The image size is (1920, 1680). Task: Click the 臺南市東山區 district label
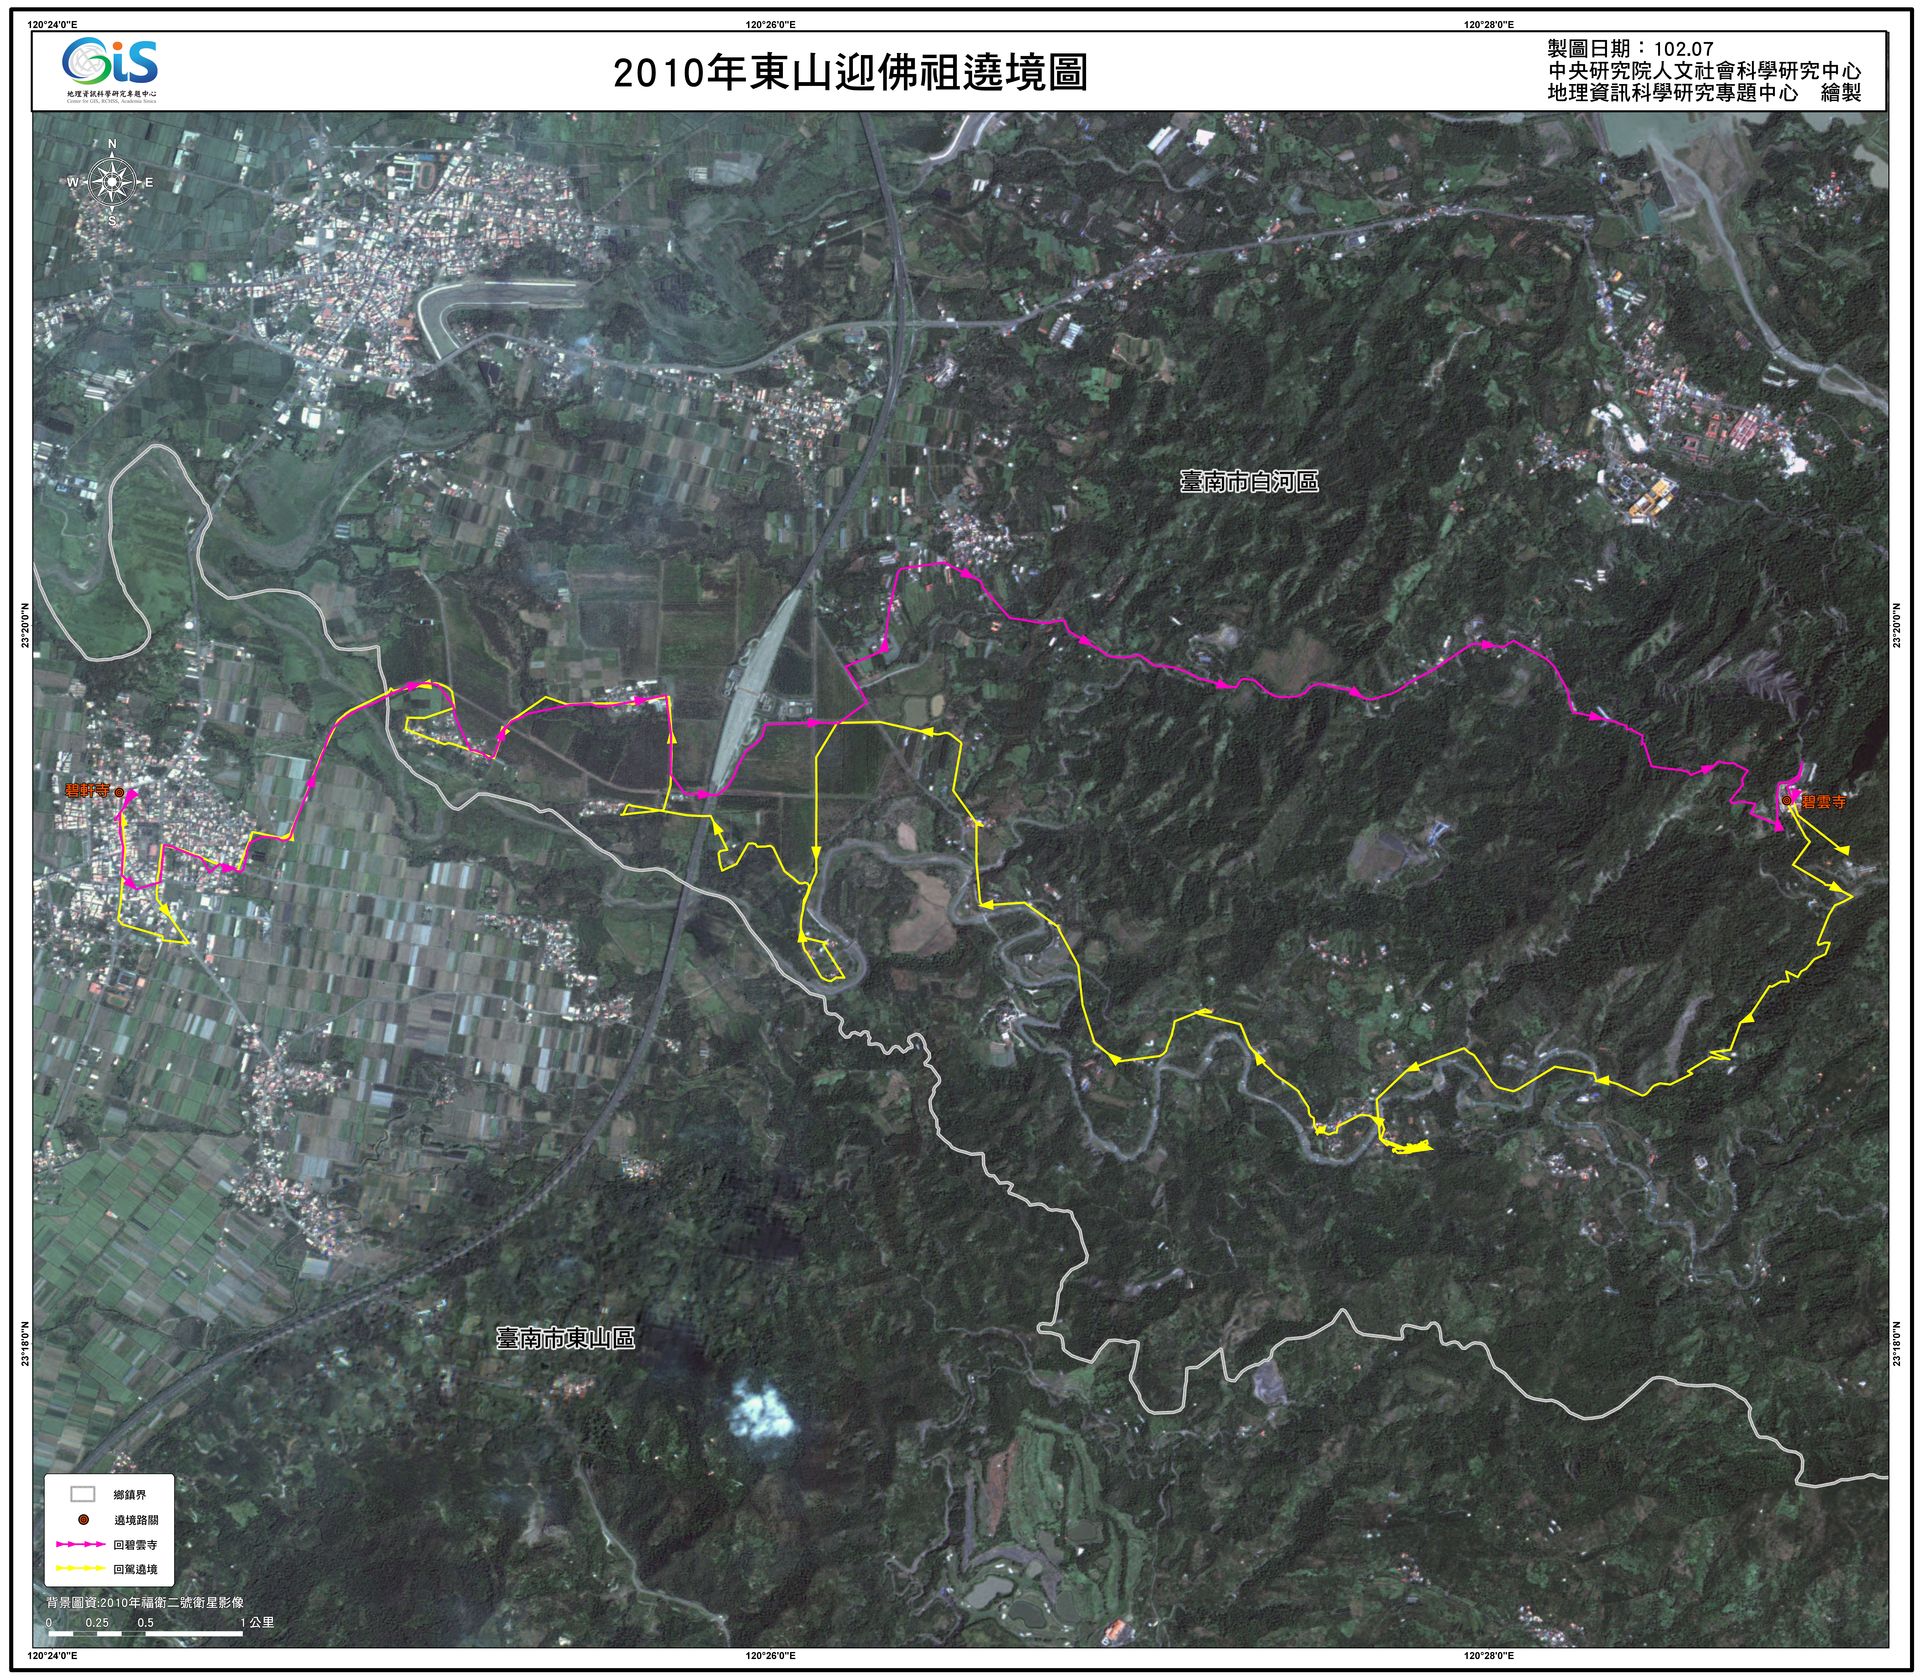coord(565,1338)
